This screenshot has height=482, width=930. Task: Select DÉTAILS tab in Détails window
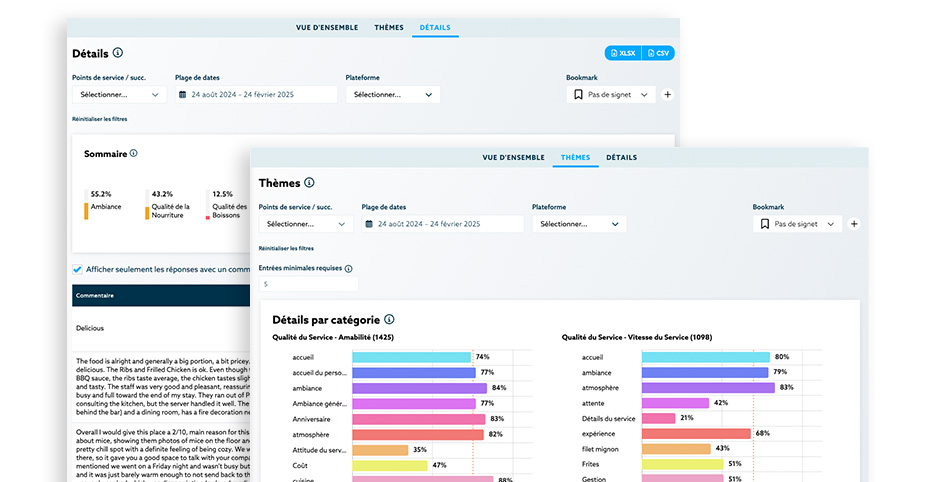coord(435,27)
